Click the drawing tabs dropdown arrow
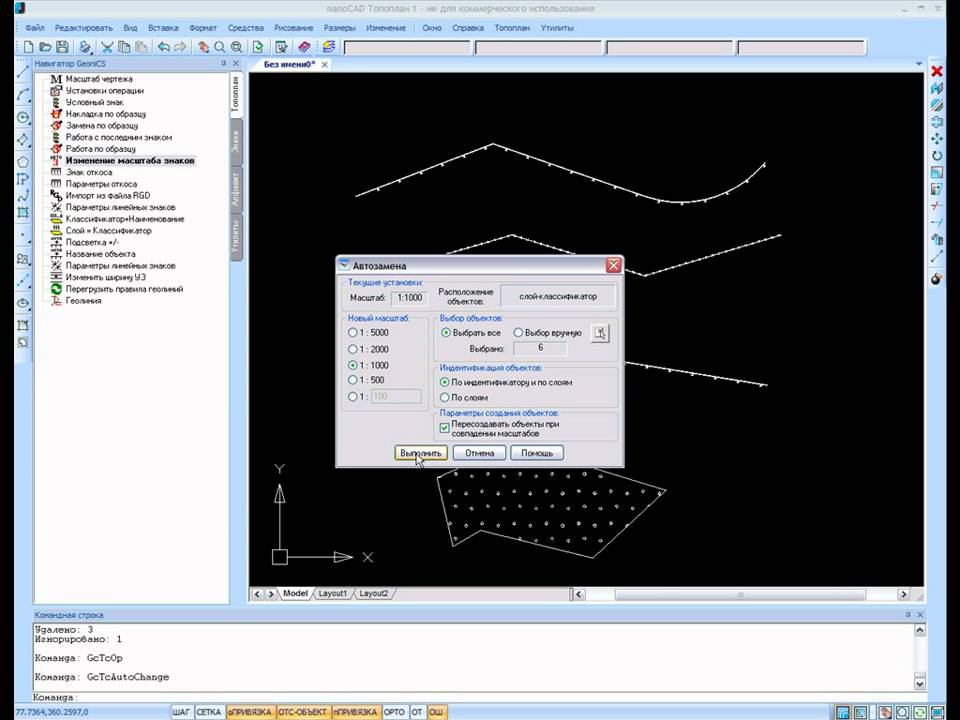The width and height of the screenshot is (960, 720). coord(918,64)
